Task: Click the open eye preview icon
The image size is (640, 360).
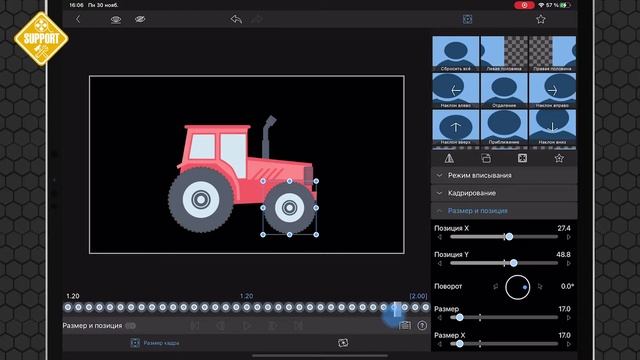Action: (116, 19)
